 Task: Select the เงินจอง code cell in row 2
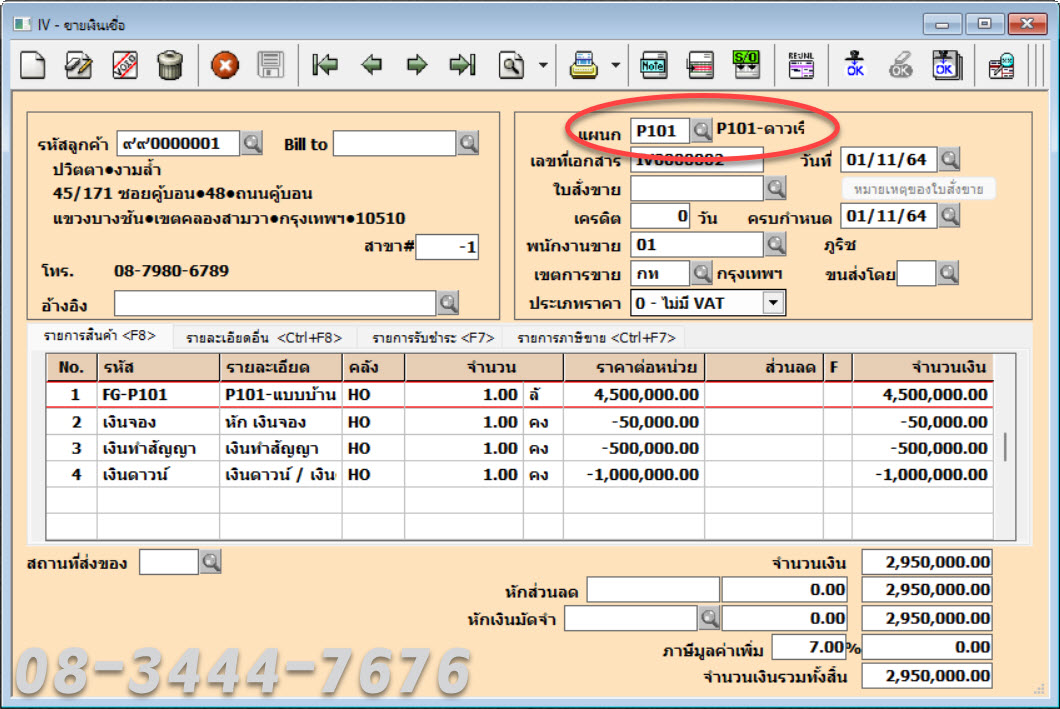coord(158,422)
